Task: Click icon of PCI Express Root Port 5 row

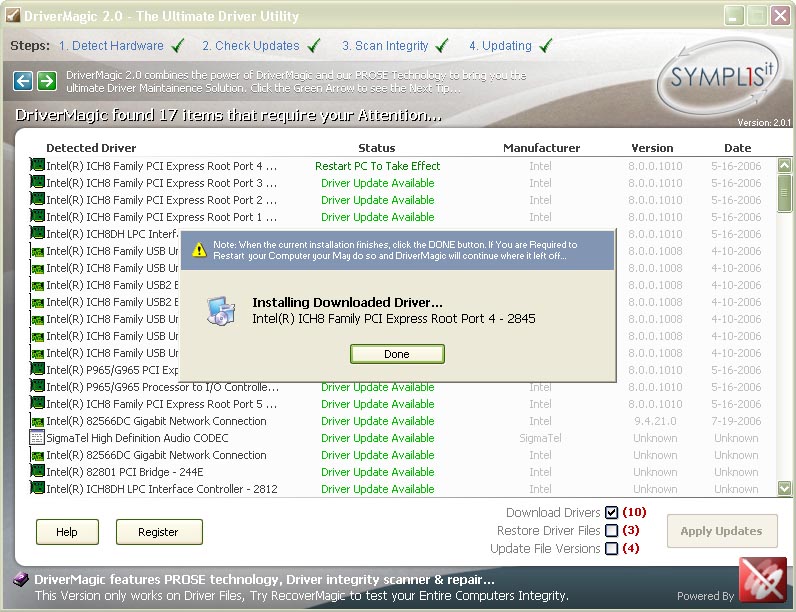Action: pyautogui.click(x=37, y=403)
